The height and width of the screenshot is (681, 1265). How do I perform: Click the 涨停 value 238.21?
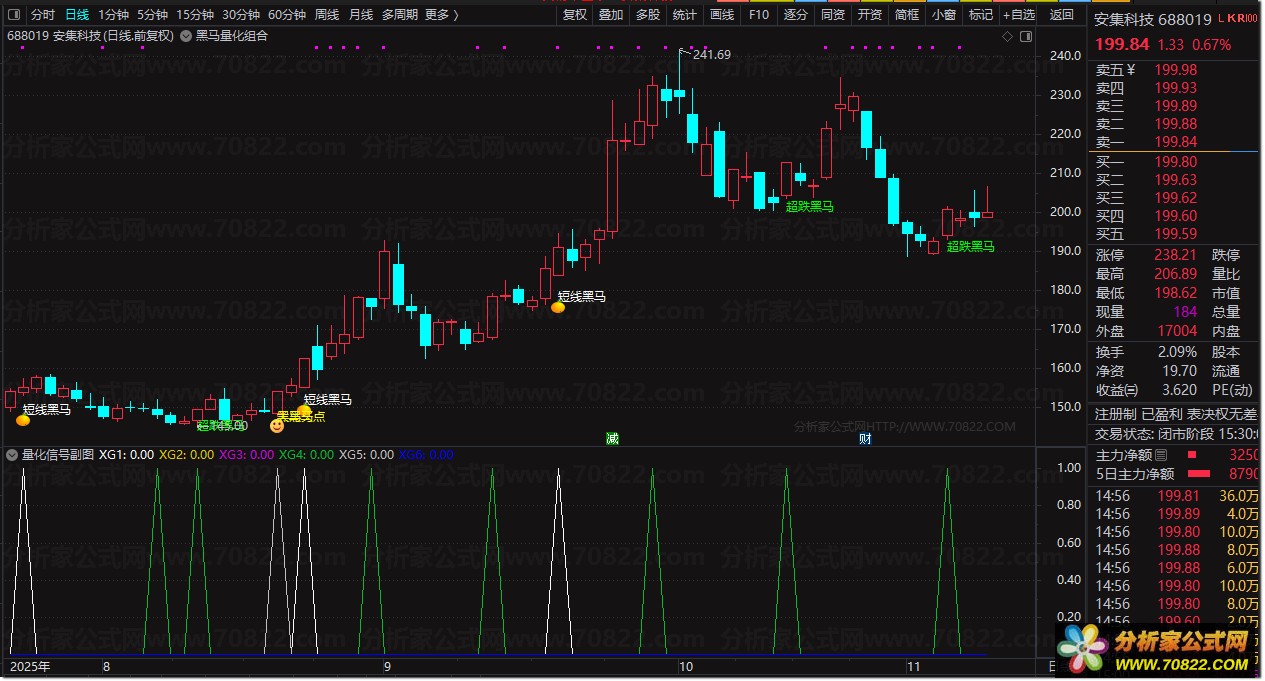click(1176, 255)
